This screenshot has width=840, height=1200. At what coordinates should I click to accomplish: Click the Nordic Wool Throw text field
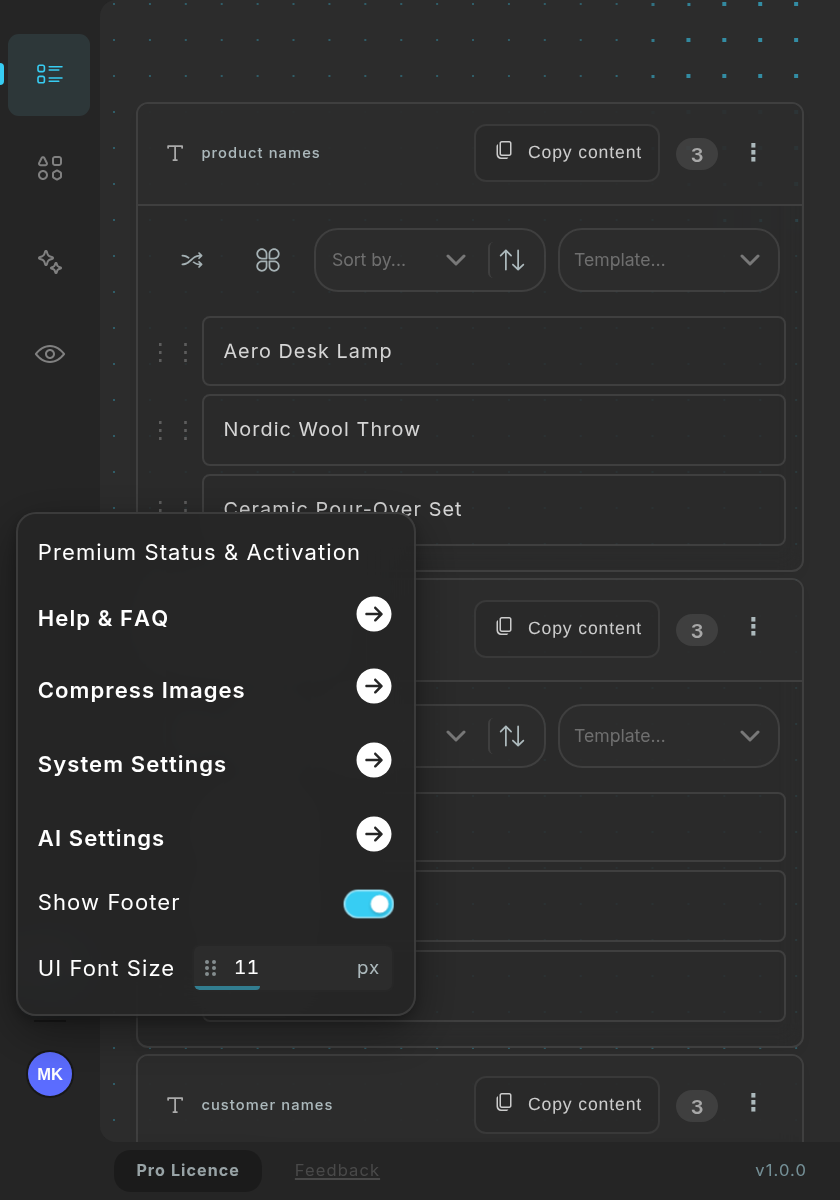pos(494,430)
